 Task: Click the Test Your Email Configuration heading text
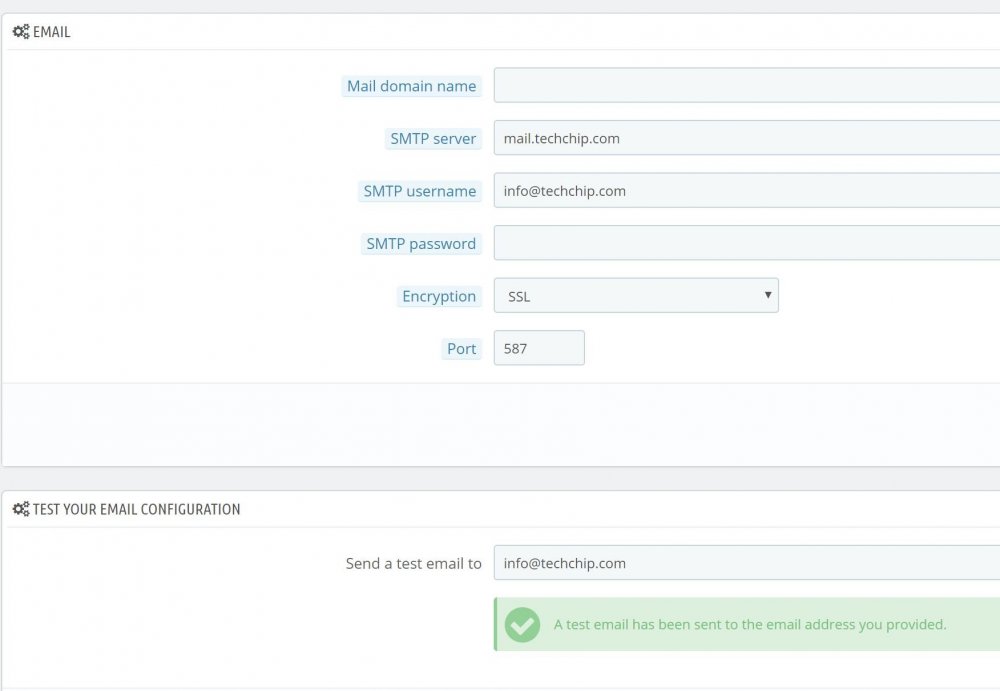tap(137, 509)
